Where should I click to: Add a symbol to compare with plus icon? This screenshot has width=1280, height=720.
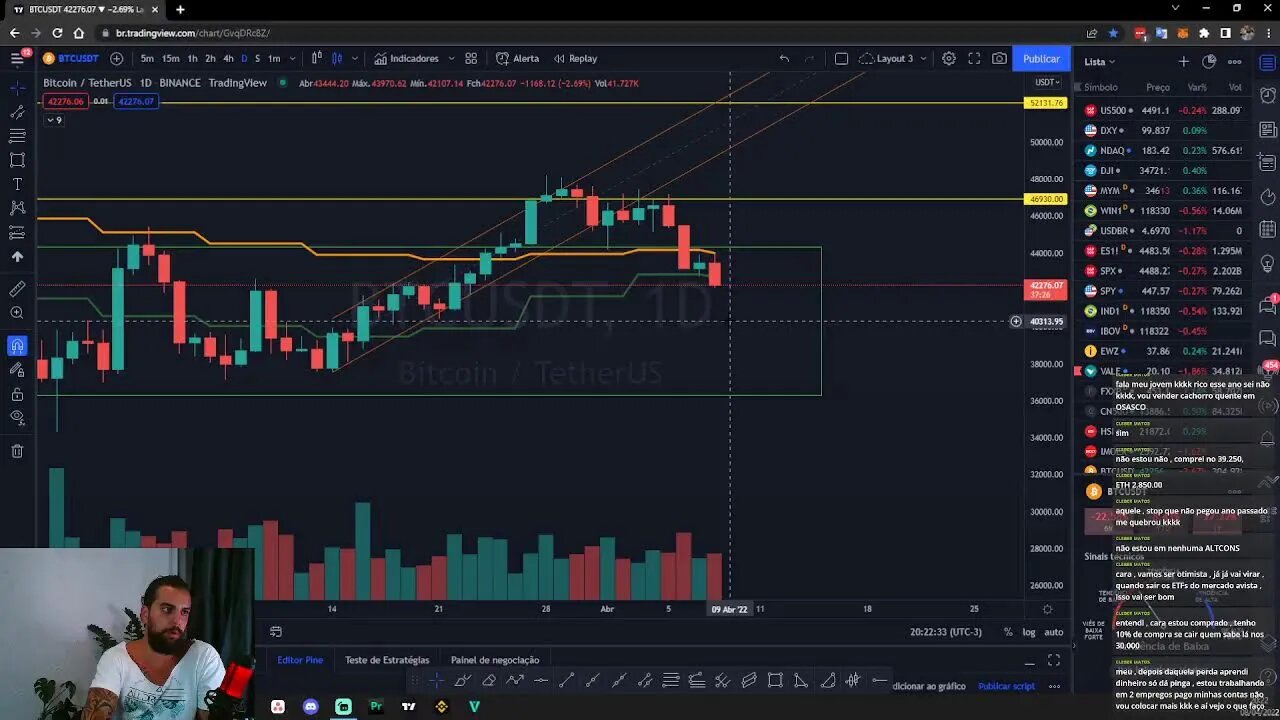[117, 58]
